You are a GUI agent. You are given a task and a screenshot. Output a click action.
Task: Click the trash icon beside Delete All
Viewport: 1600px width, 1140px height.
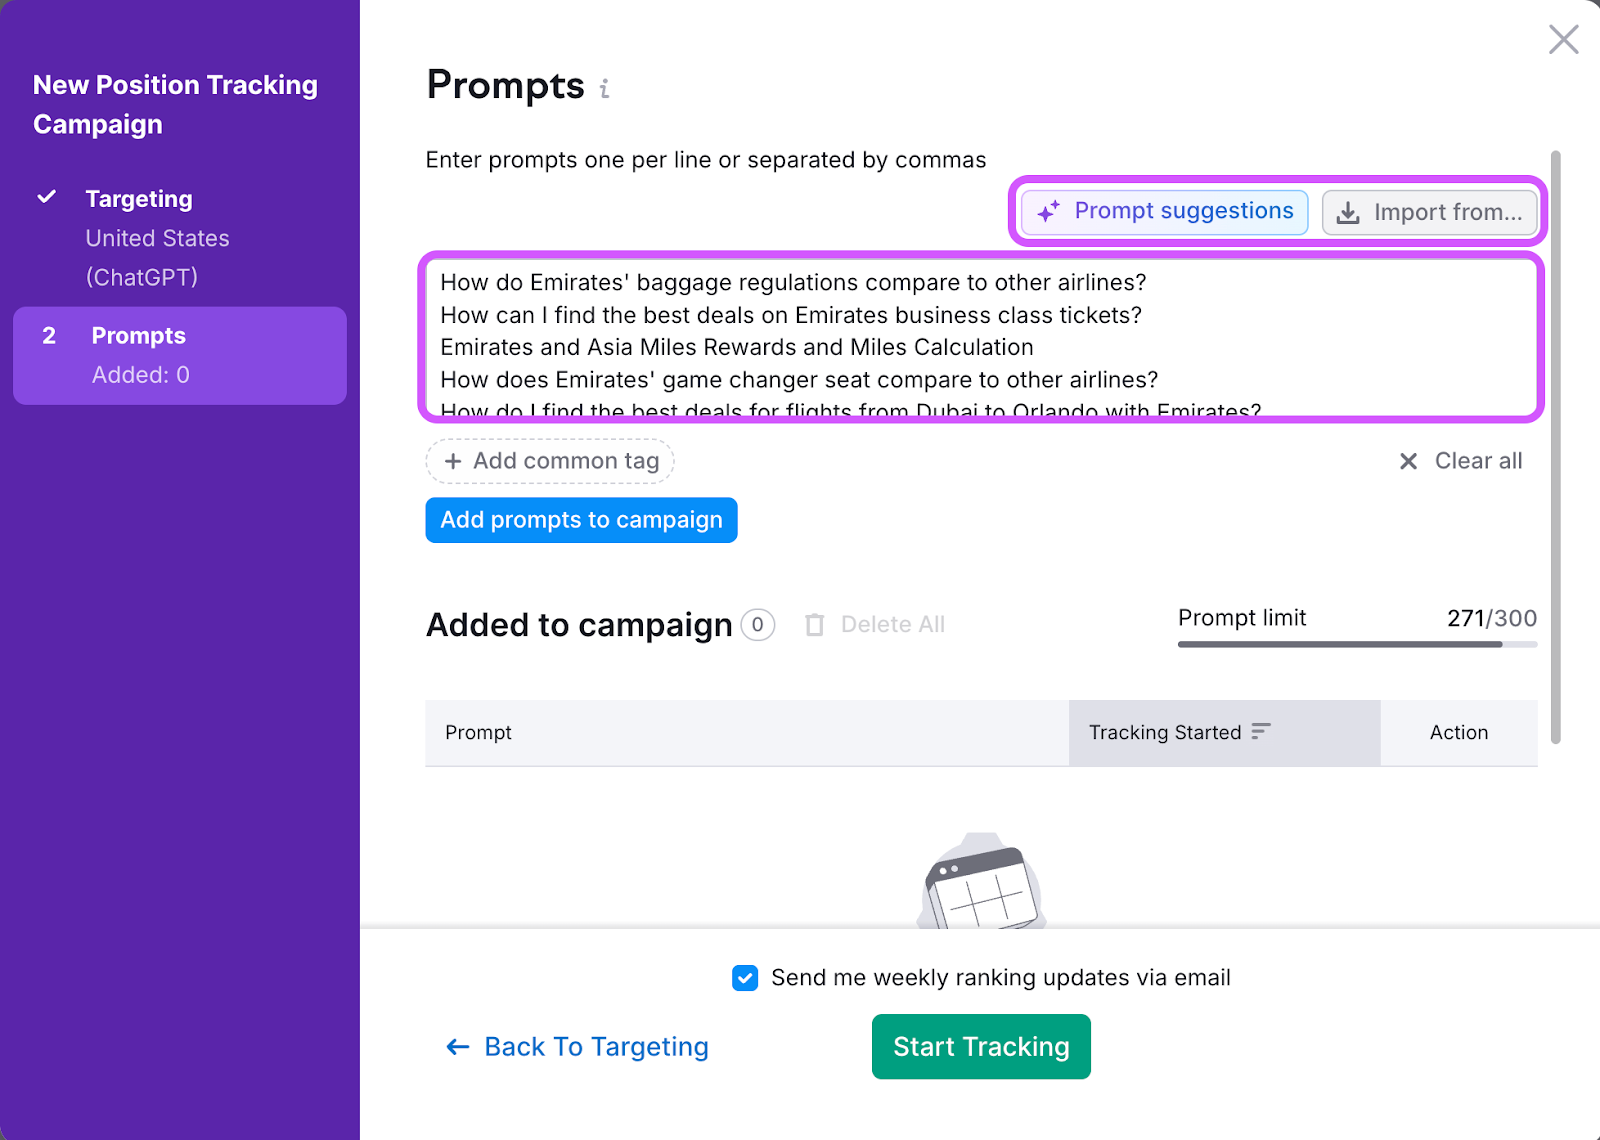815,625
